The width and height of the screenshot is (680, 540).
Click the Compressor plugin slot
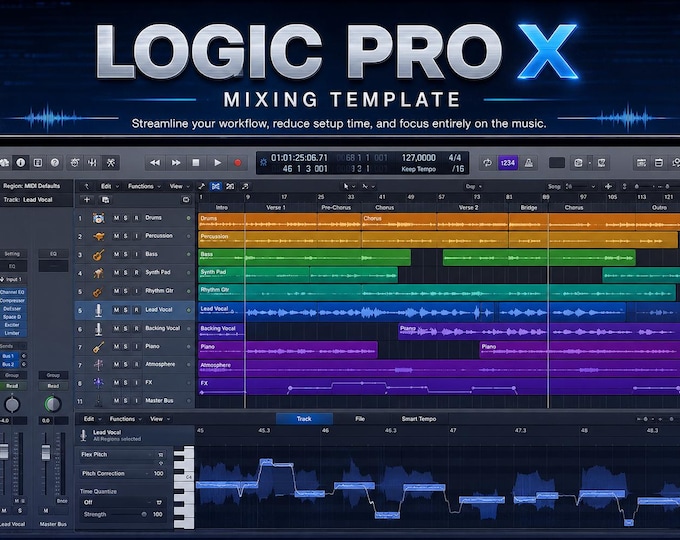(x=13, y=300)
